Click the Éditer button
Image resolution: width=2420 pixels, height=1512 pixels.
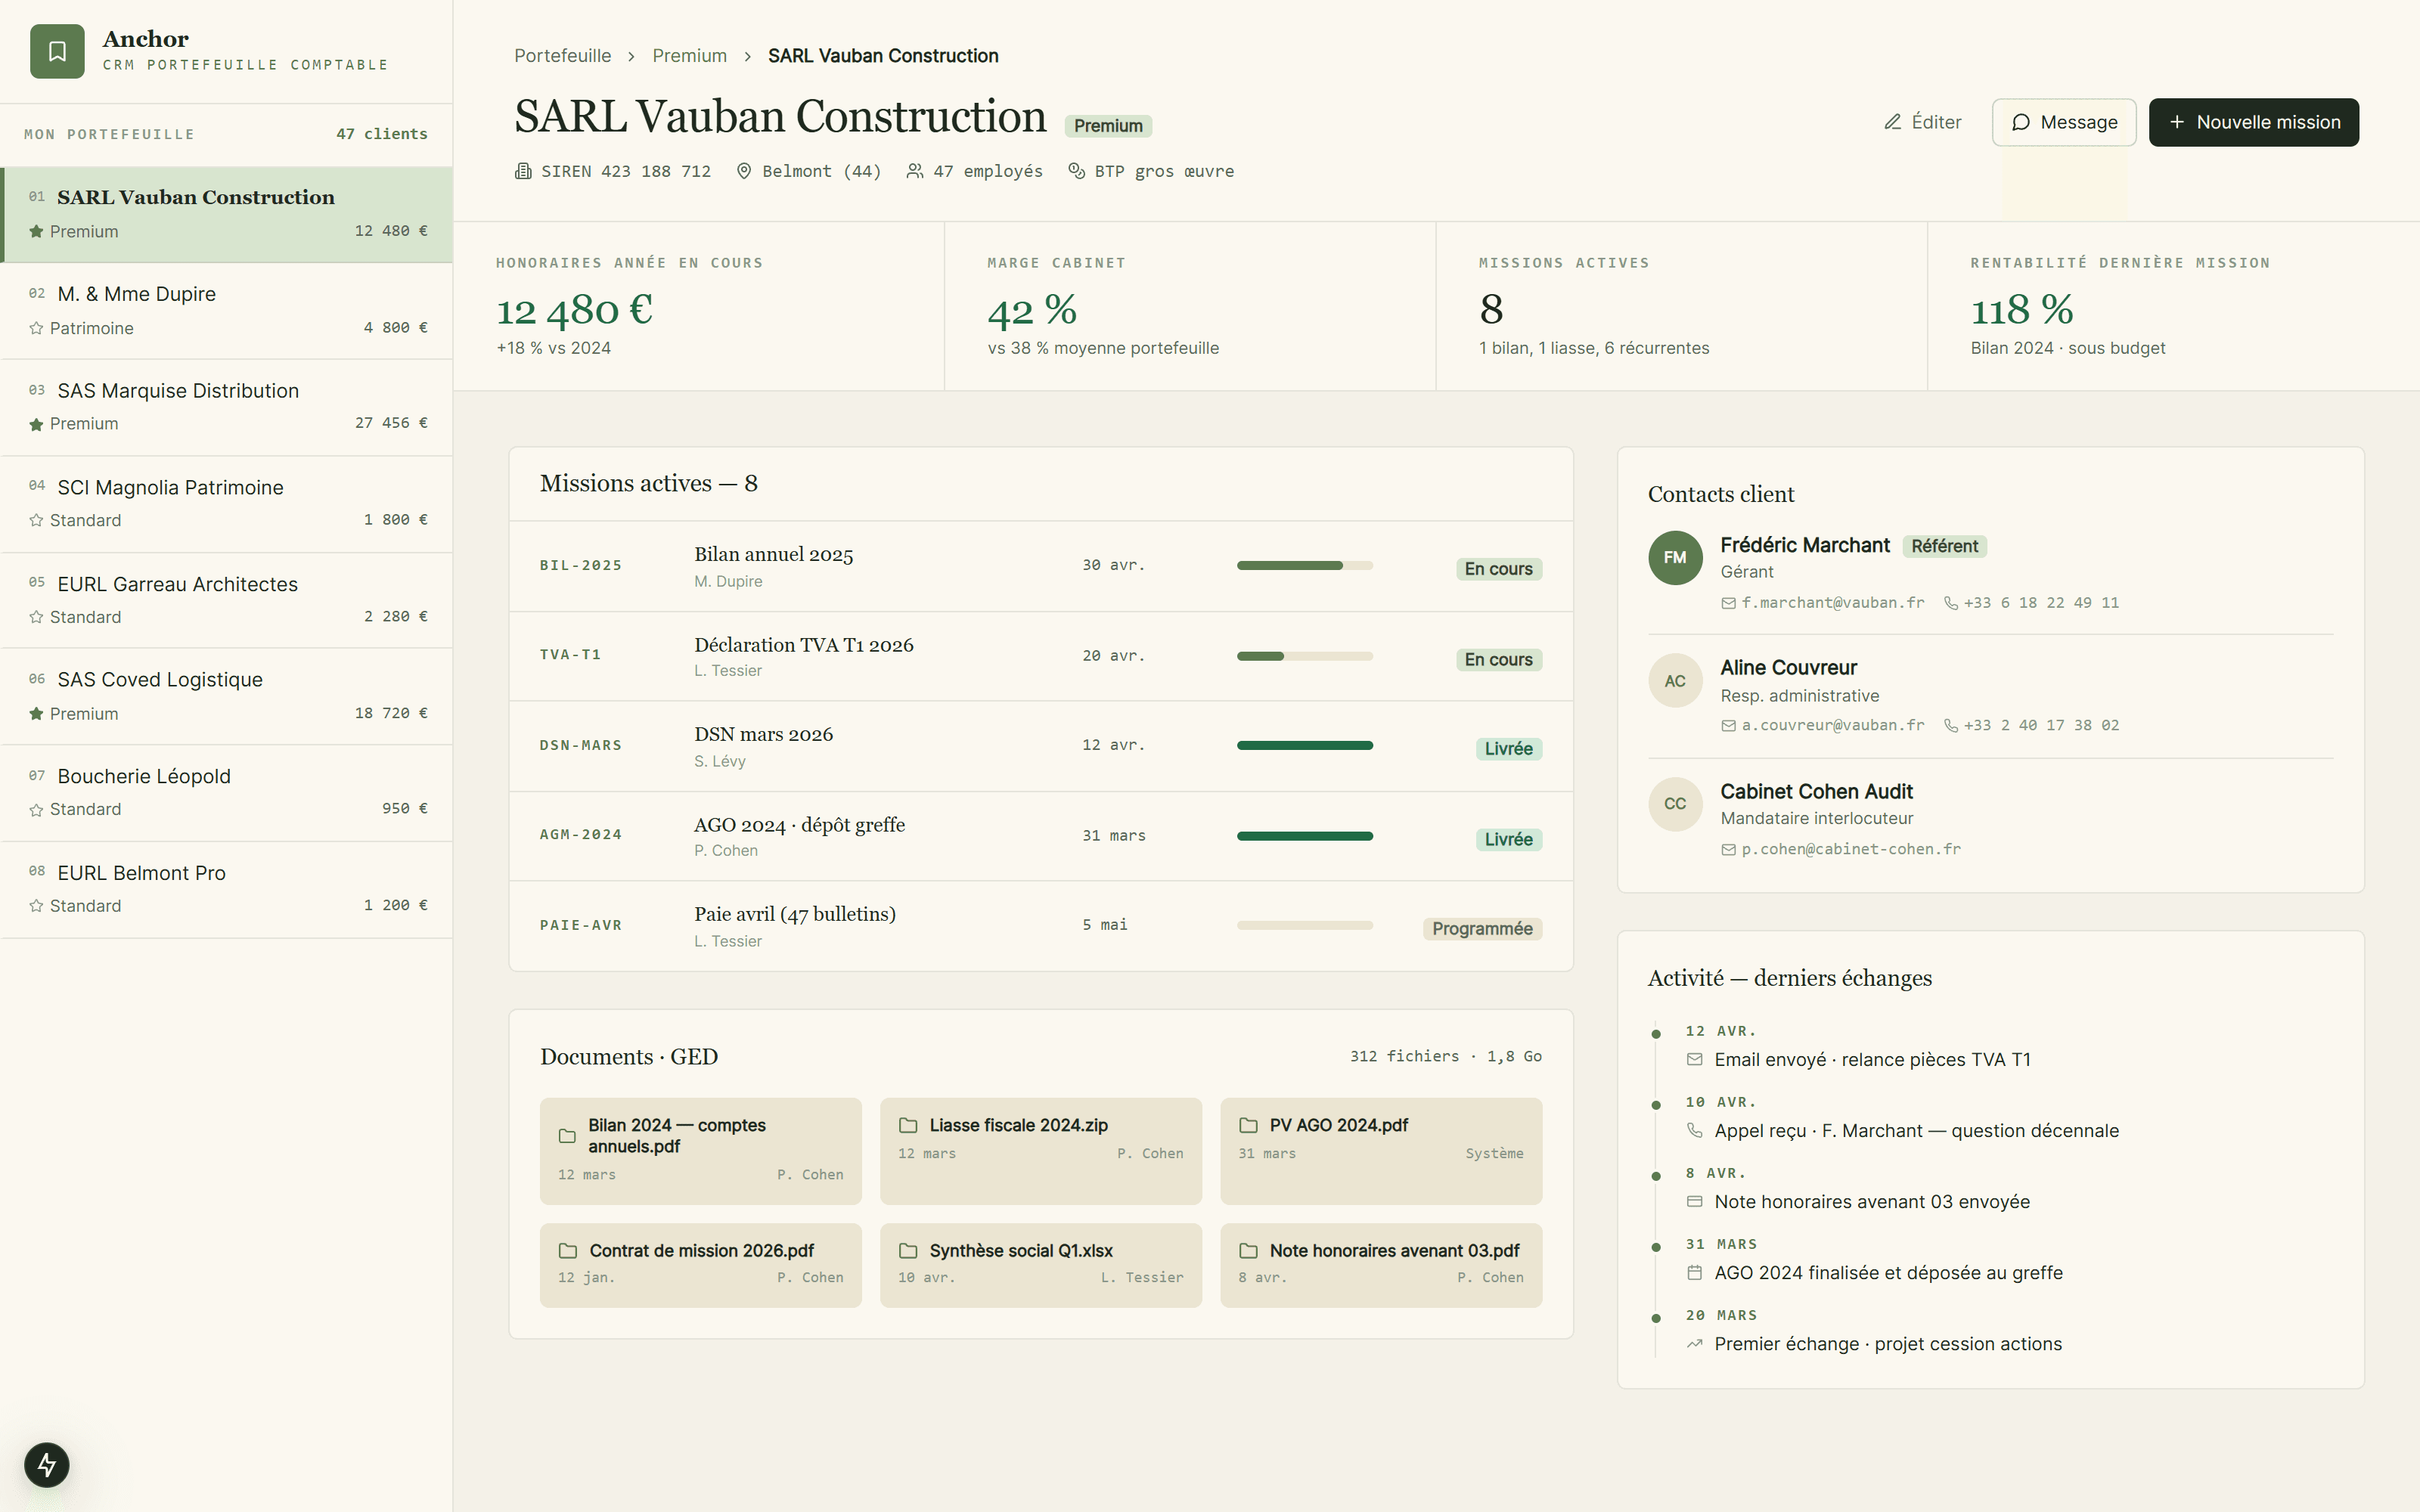(x=1923, y=122)
